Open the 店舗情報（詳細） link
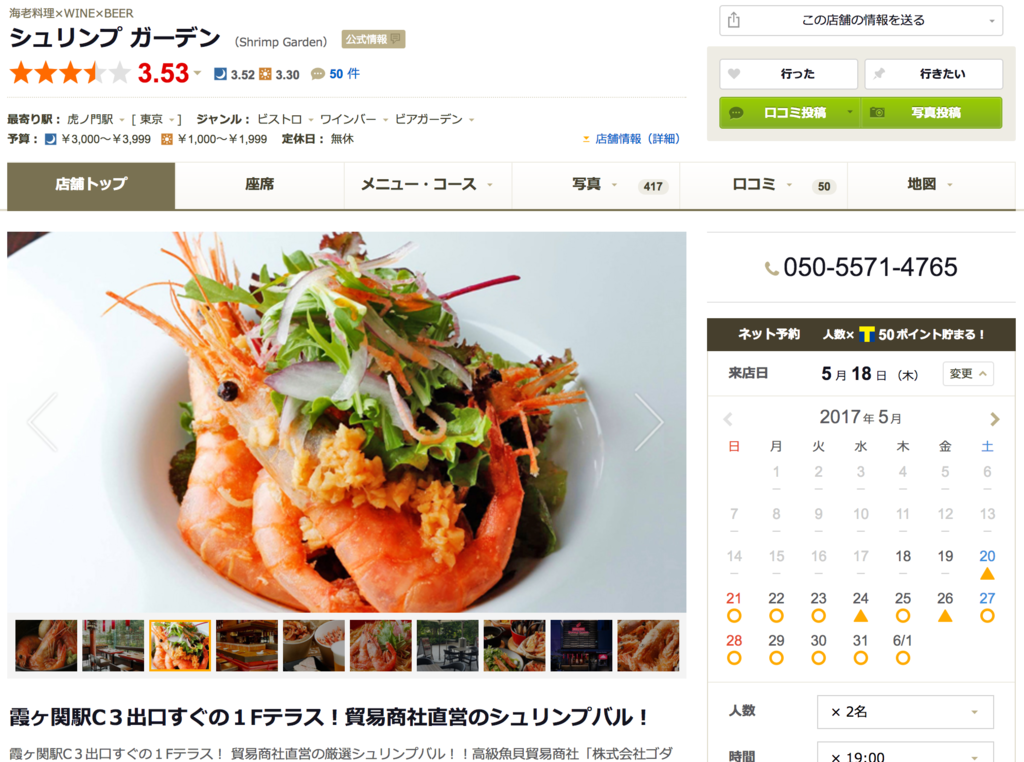The image size is (1024, 762). click(631, 138)
